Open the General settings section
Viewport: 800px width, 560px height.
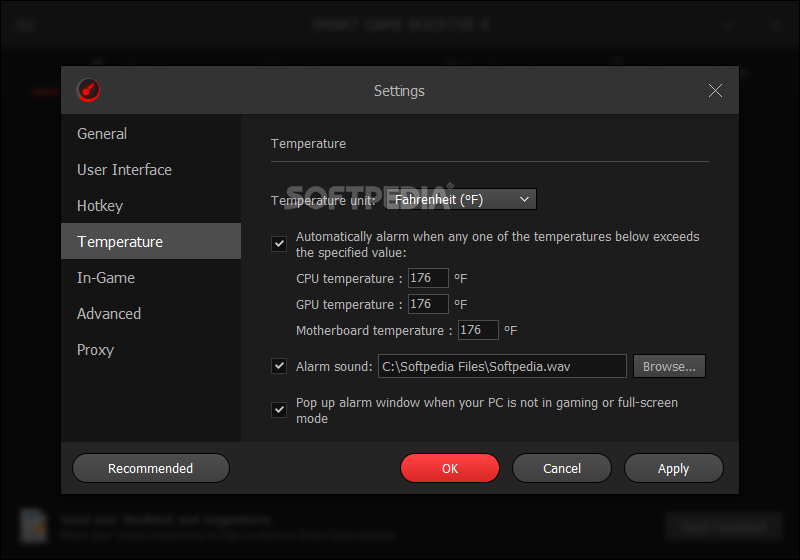[x=151, y=134]
